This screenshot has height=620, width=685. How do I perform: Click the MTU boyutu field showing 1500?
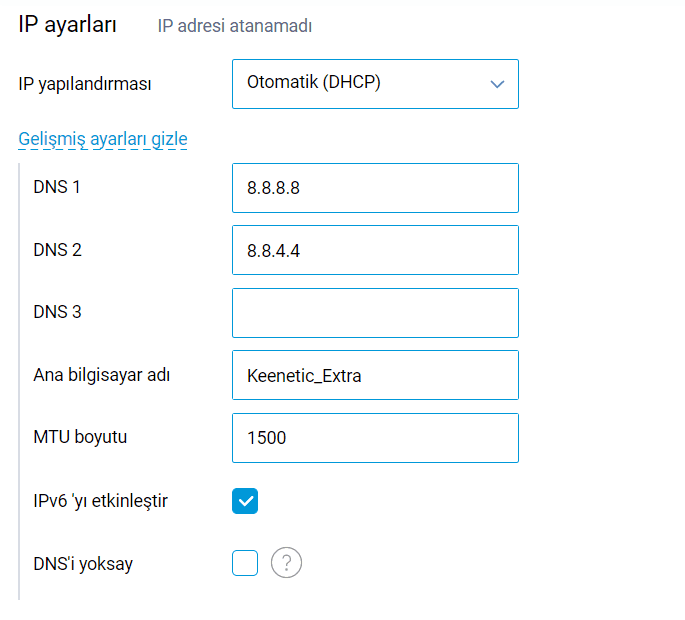[375, 438]
